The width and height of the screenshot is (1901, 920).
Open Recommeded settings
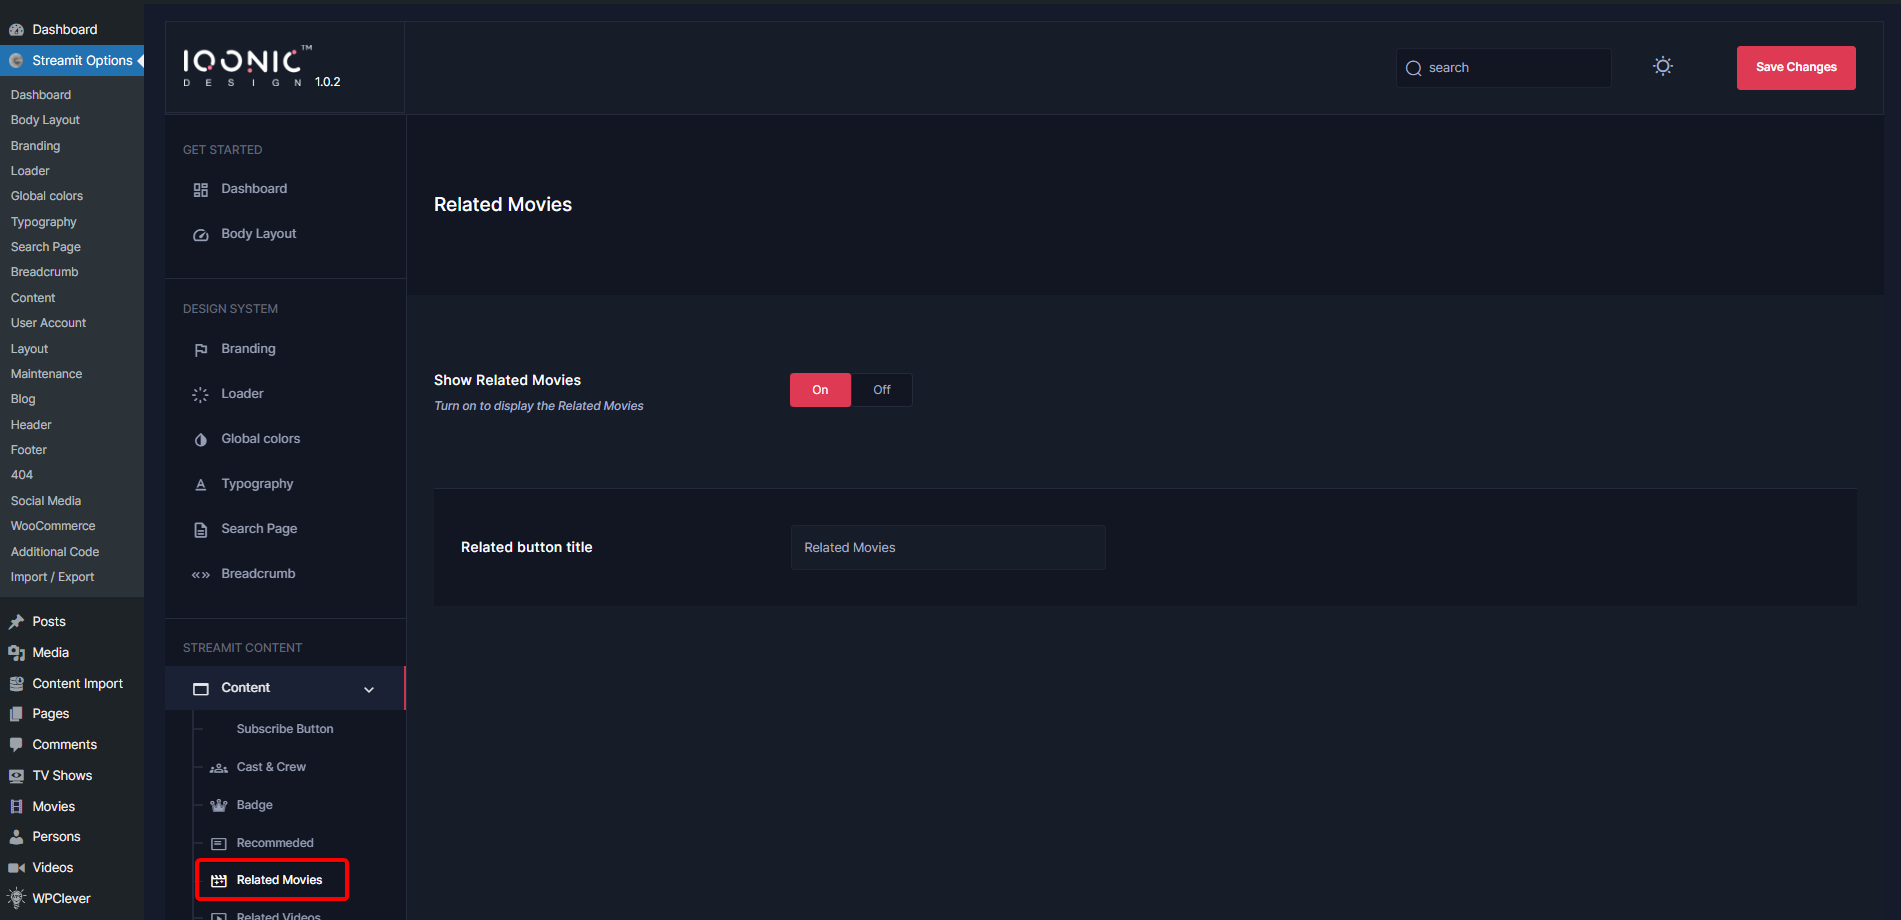pos(275,843)
